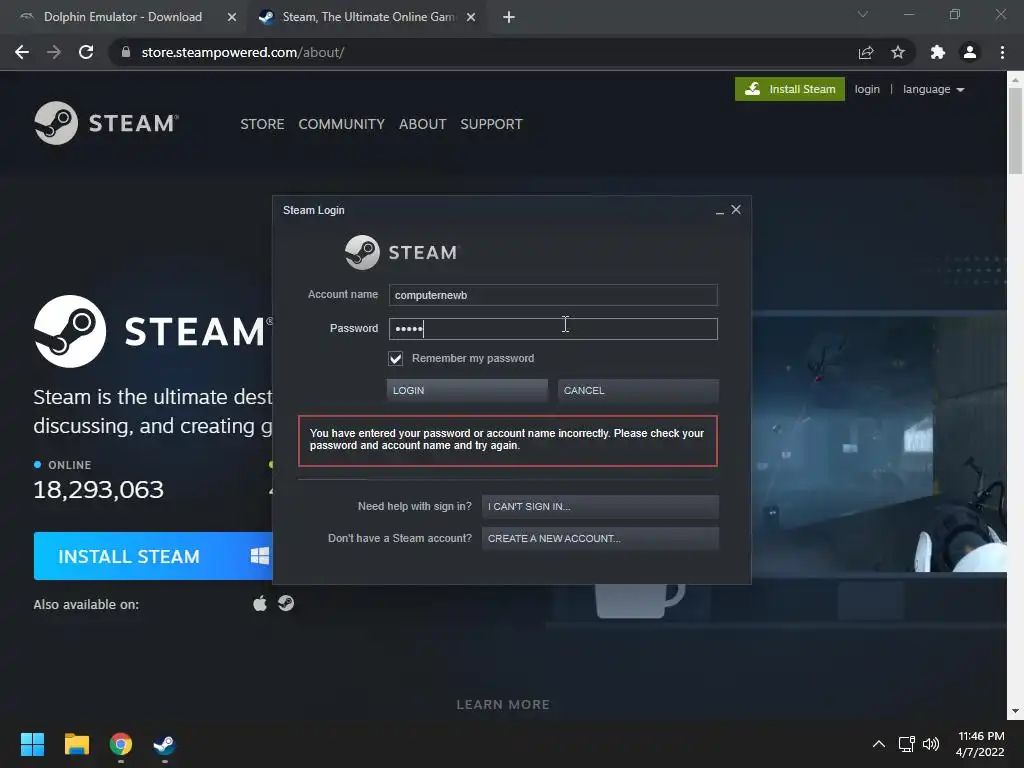The width and height of the screenshot is (1024, 768).
Task: Click the page vertical scrollbar thumb
Action: coord(1015,131)
